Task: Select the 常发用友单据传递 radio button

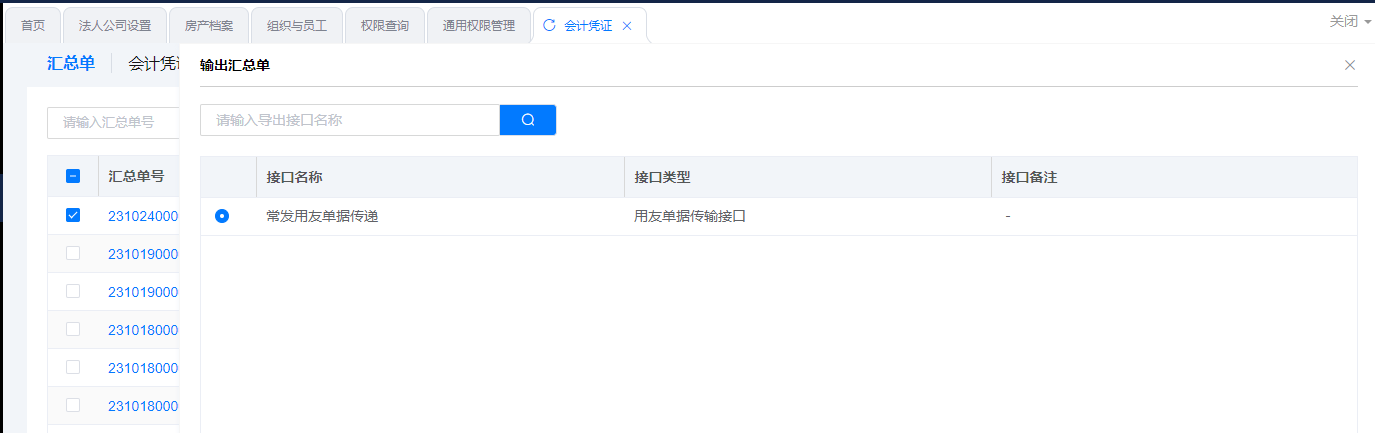Action: click(222, 216)
